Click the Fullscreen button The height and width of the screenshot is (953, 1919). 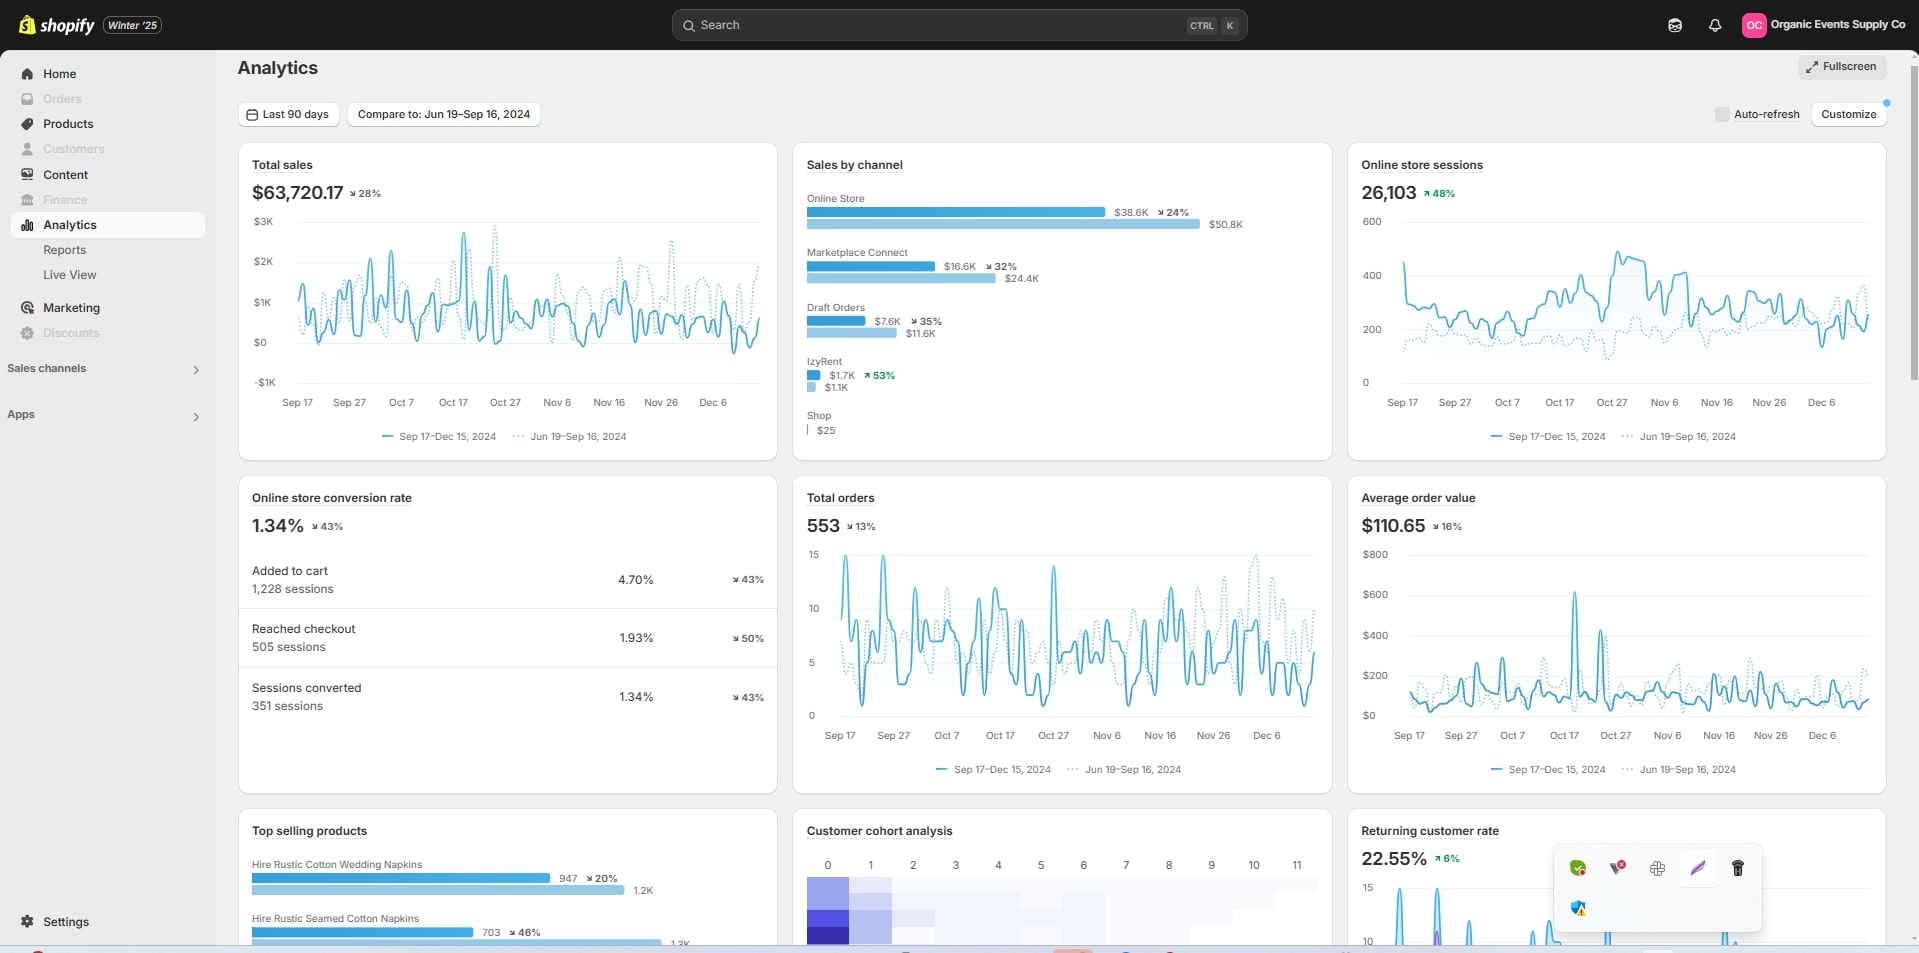point(1841,67)
